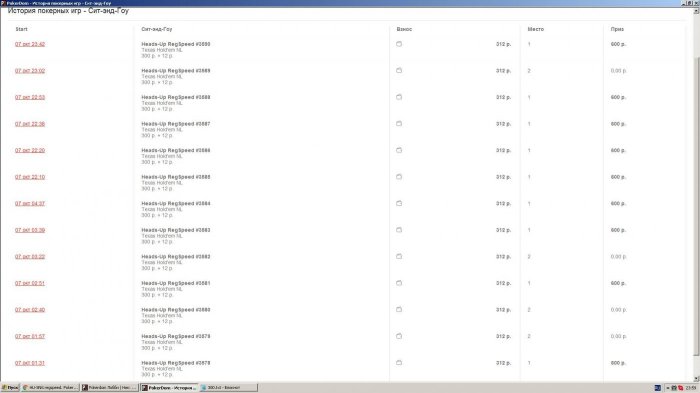Open the 07 окт 22:20 start time link

coord(30,151)
